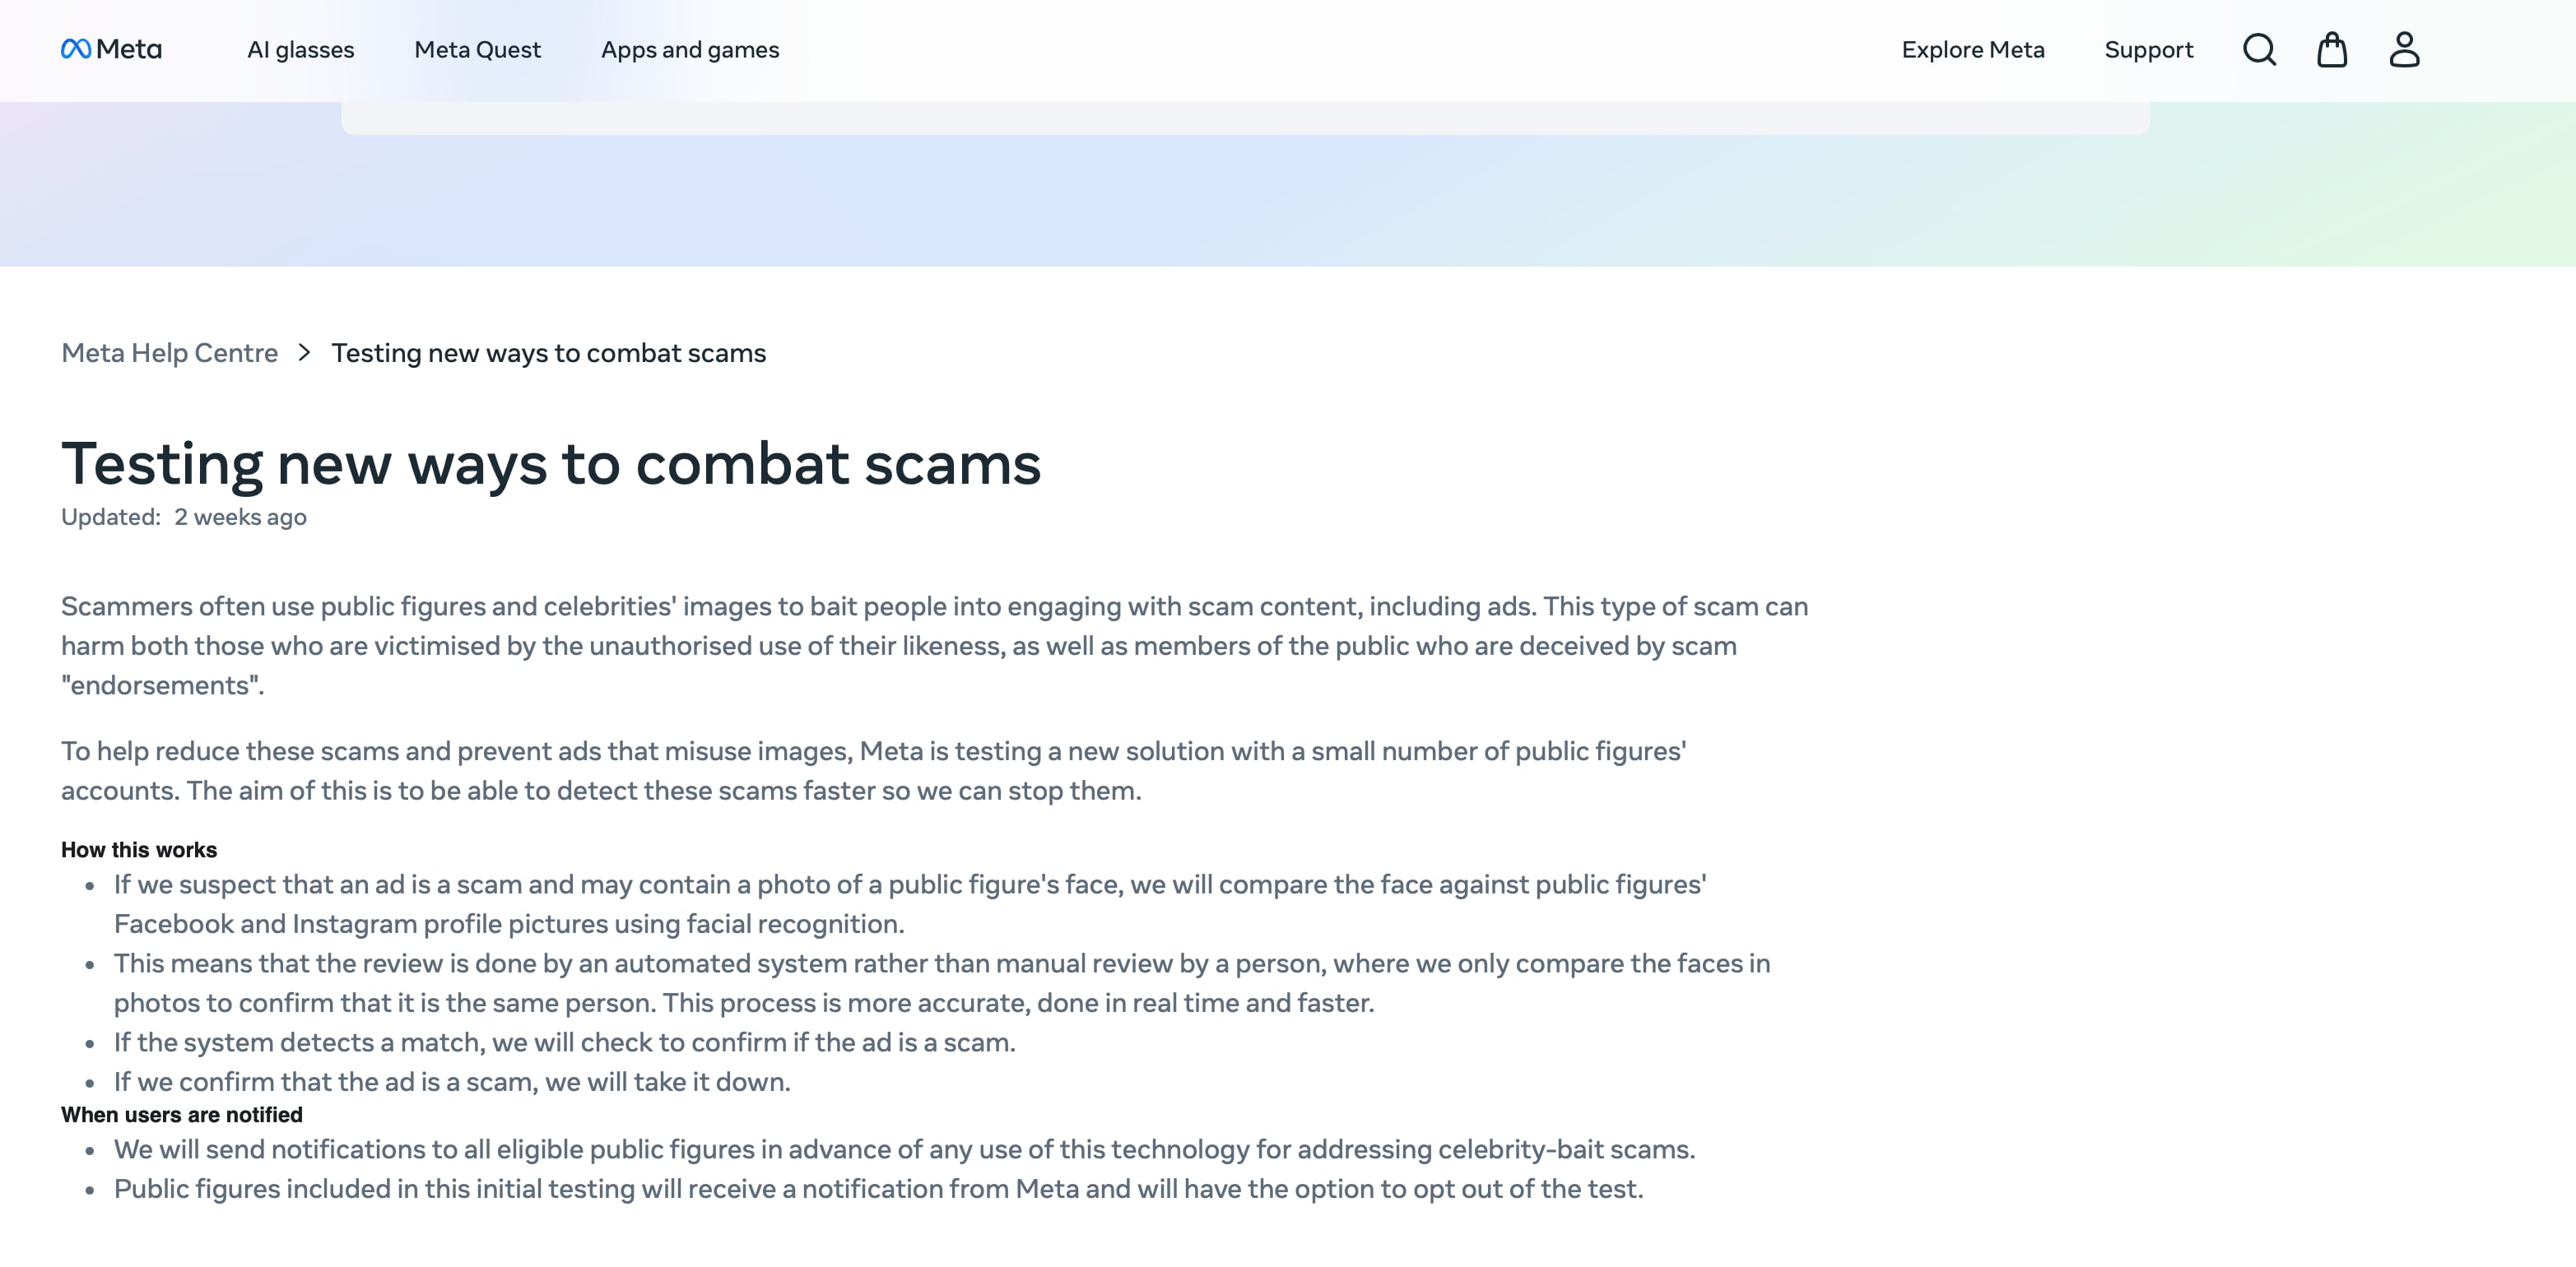Viewport: 2576px width, 1267px height.
Task: Click Support in the top navigation
Action: coord(2148,50)
